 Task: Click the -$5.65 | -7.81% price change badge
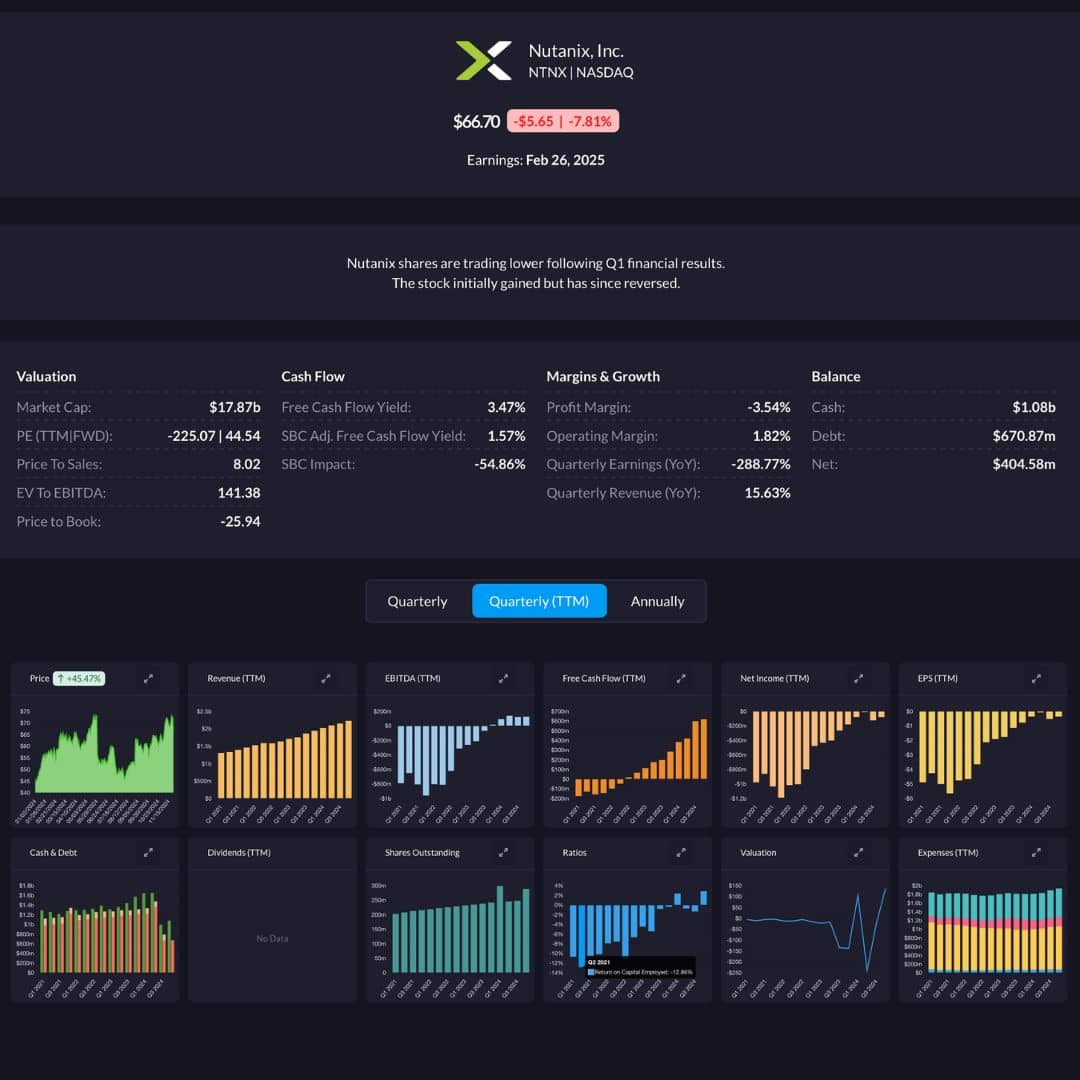click(x=563, y=121)
